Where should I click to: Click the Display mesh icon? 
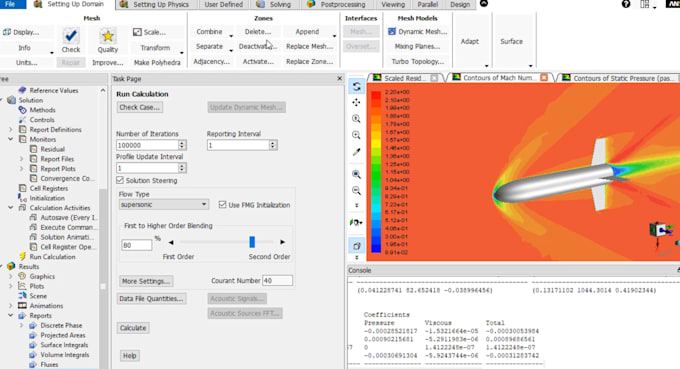(7, 32)
